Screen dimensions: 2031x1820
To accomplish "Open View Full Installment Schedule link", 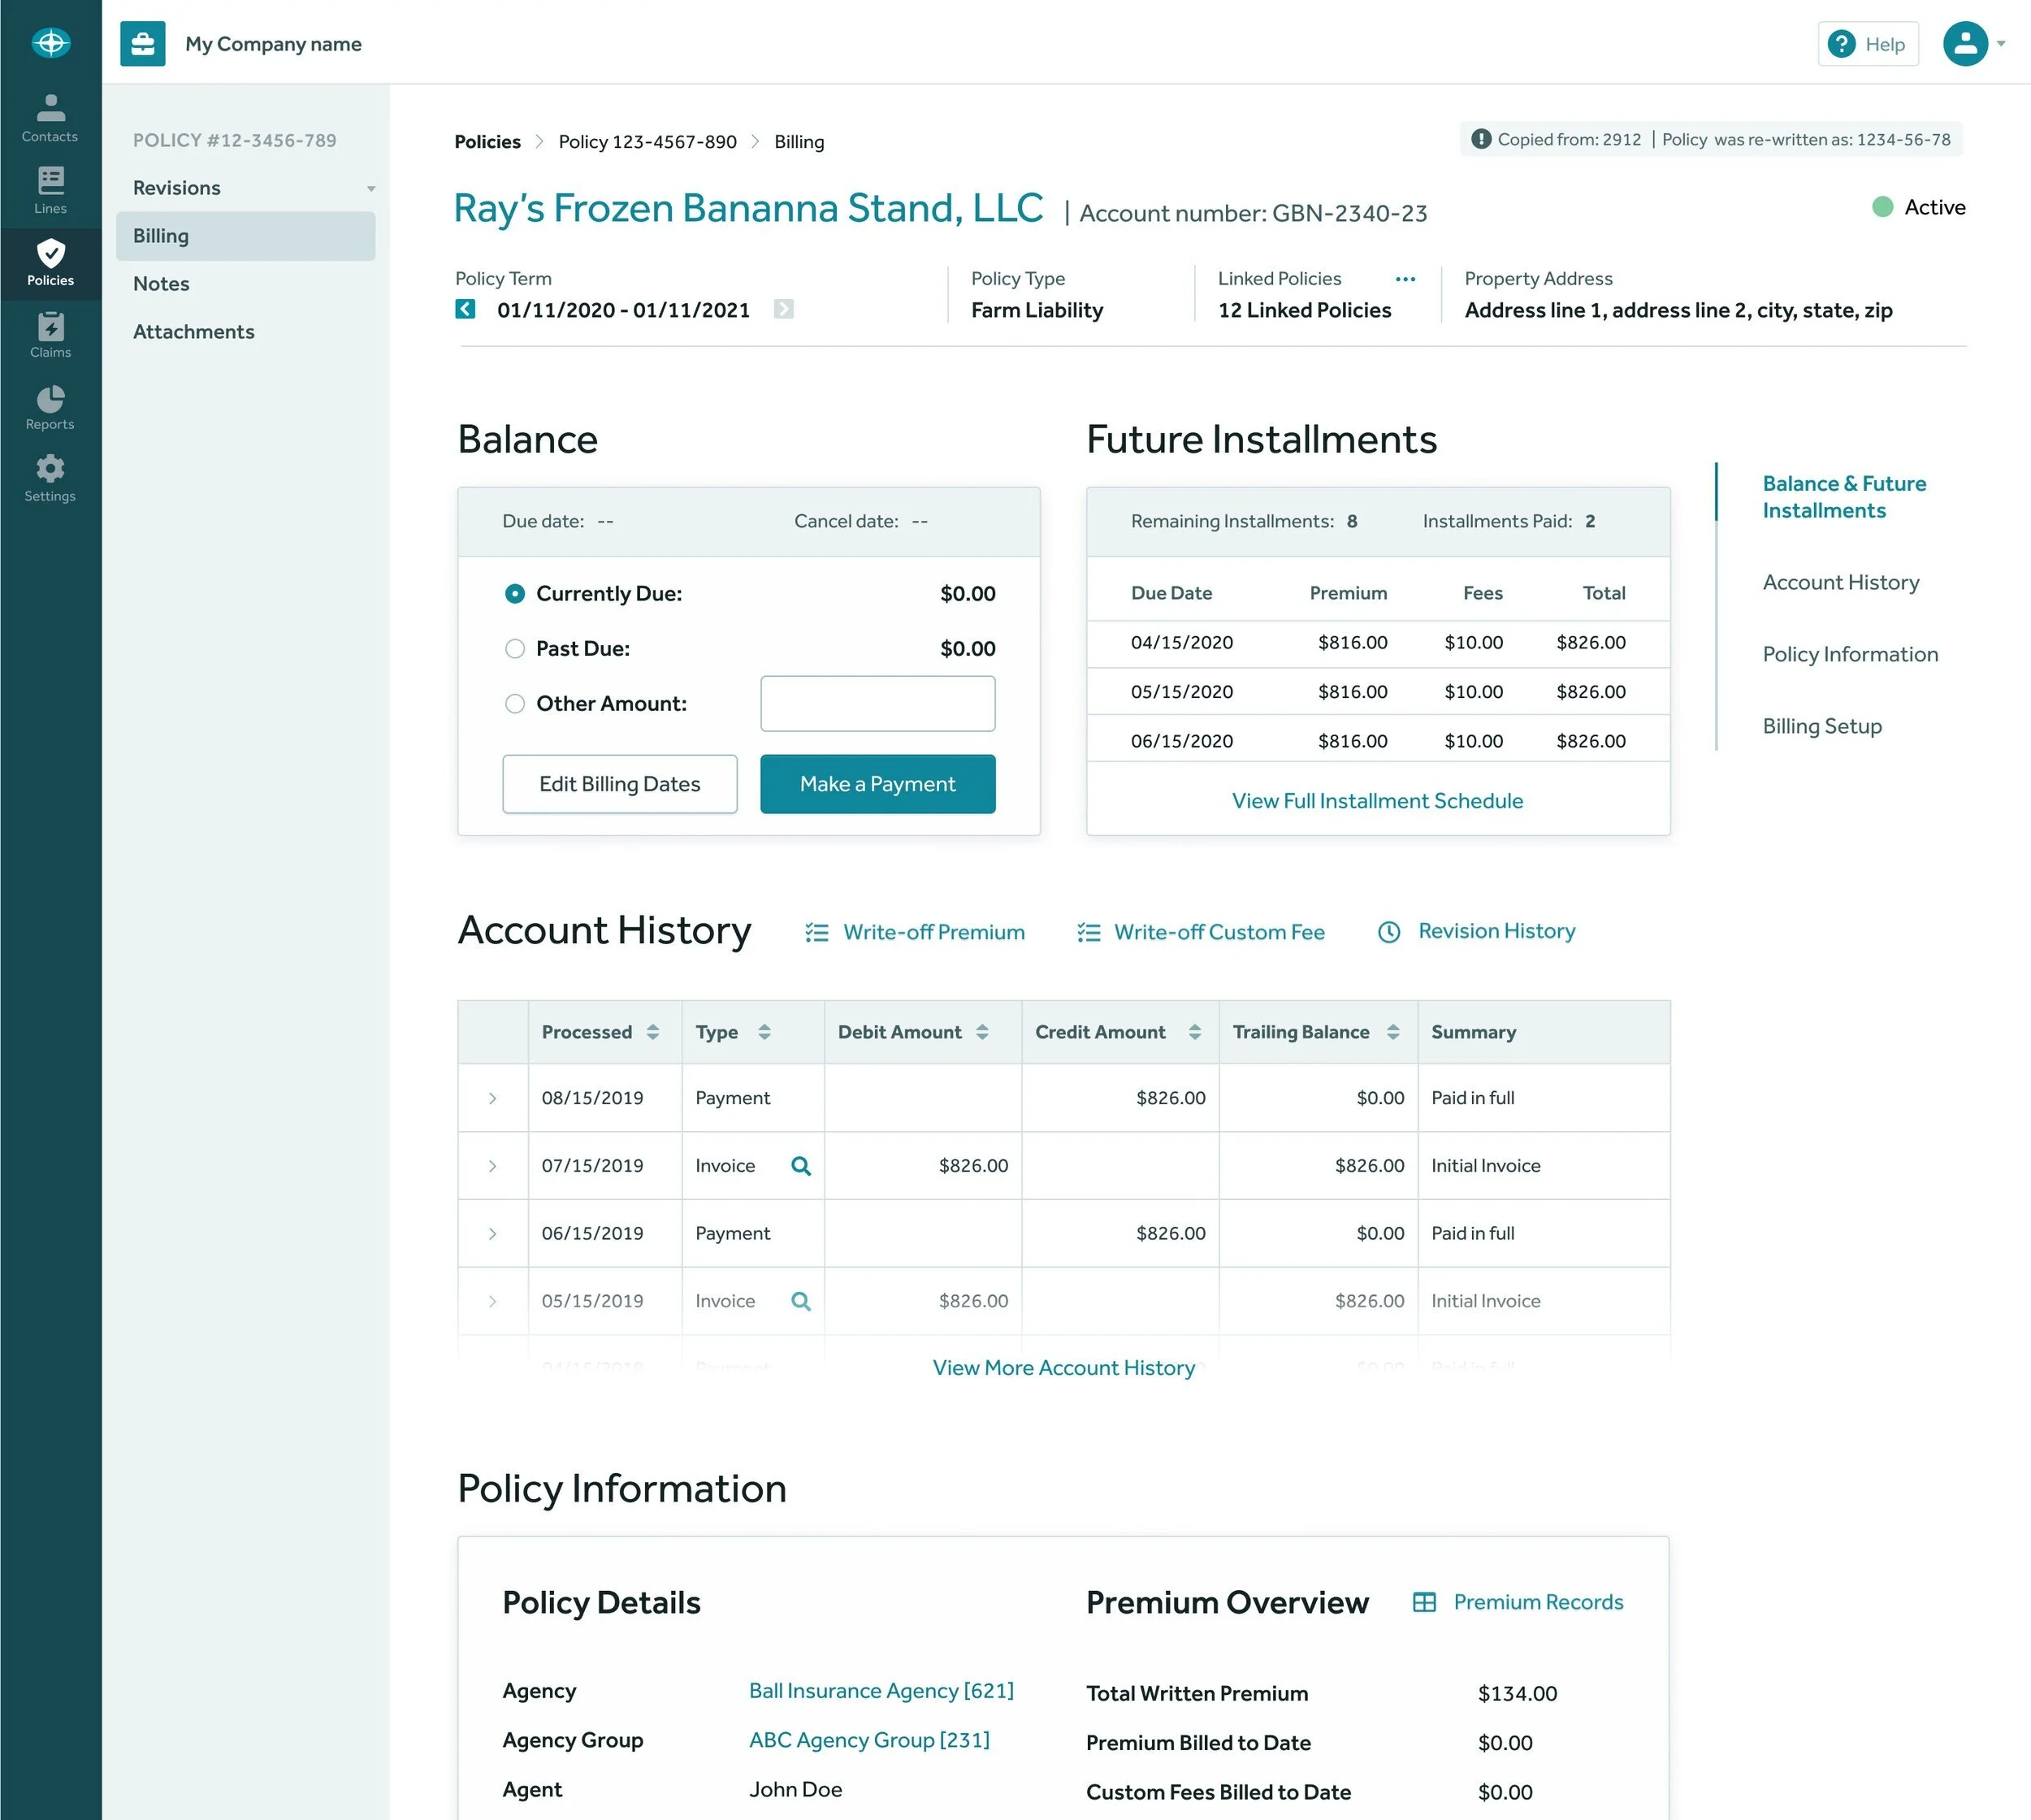I will (x=1377, y=801).
